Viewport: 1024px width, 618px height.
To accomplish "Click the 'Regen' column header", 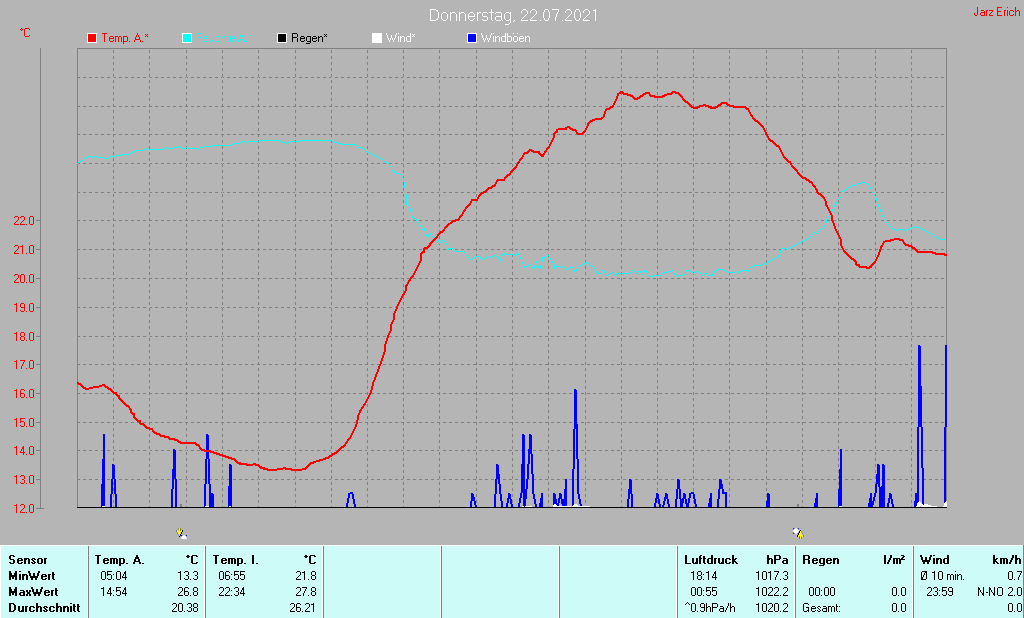I will (820, 560).
